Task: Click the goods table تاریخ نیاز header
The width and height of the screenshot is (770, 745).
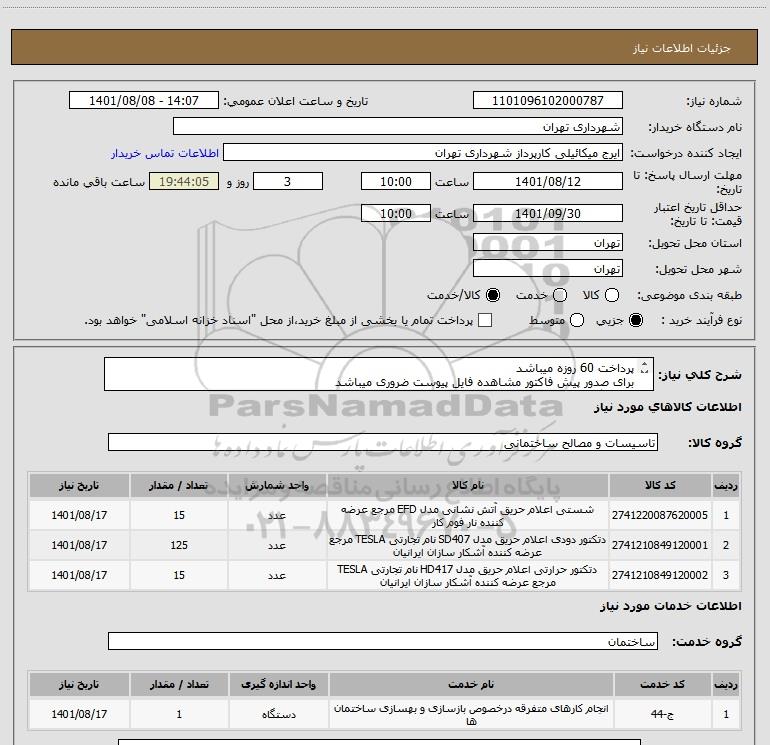Action: click(x=79, y=485)
